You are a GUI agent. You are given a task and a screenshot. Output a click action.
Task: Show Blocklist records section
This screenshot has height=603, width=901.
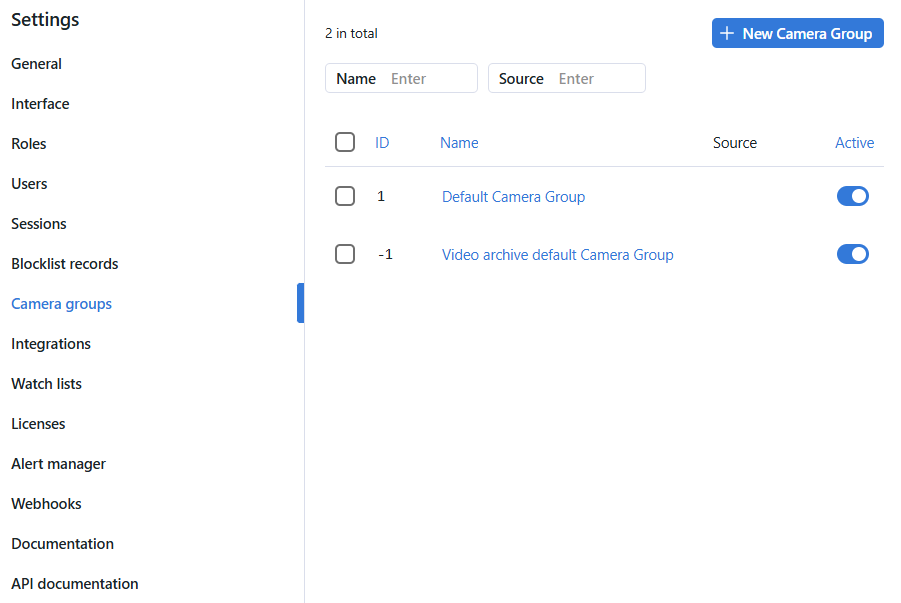coord(64,264)
